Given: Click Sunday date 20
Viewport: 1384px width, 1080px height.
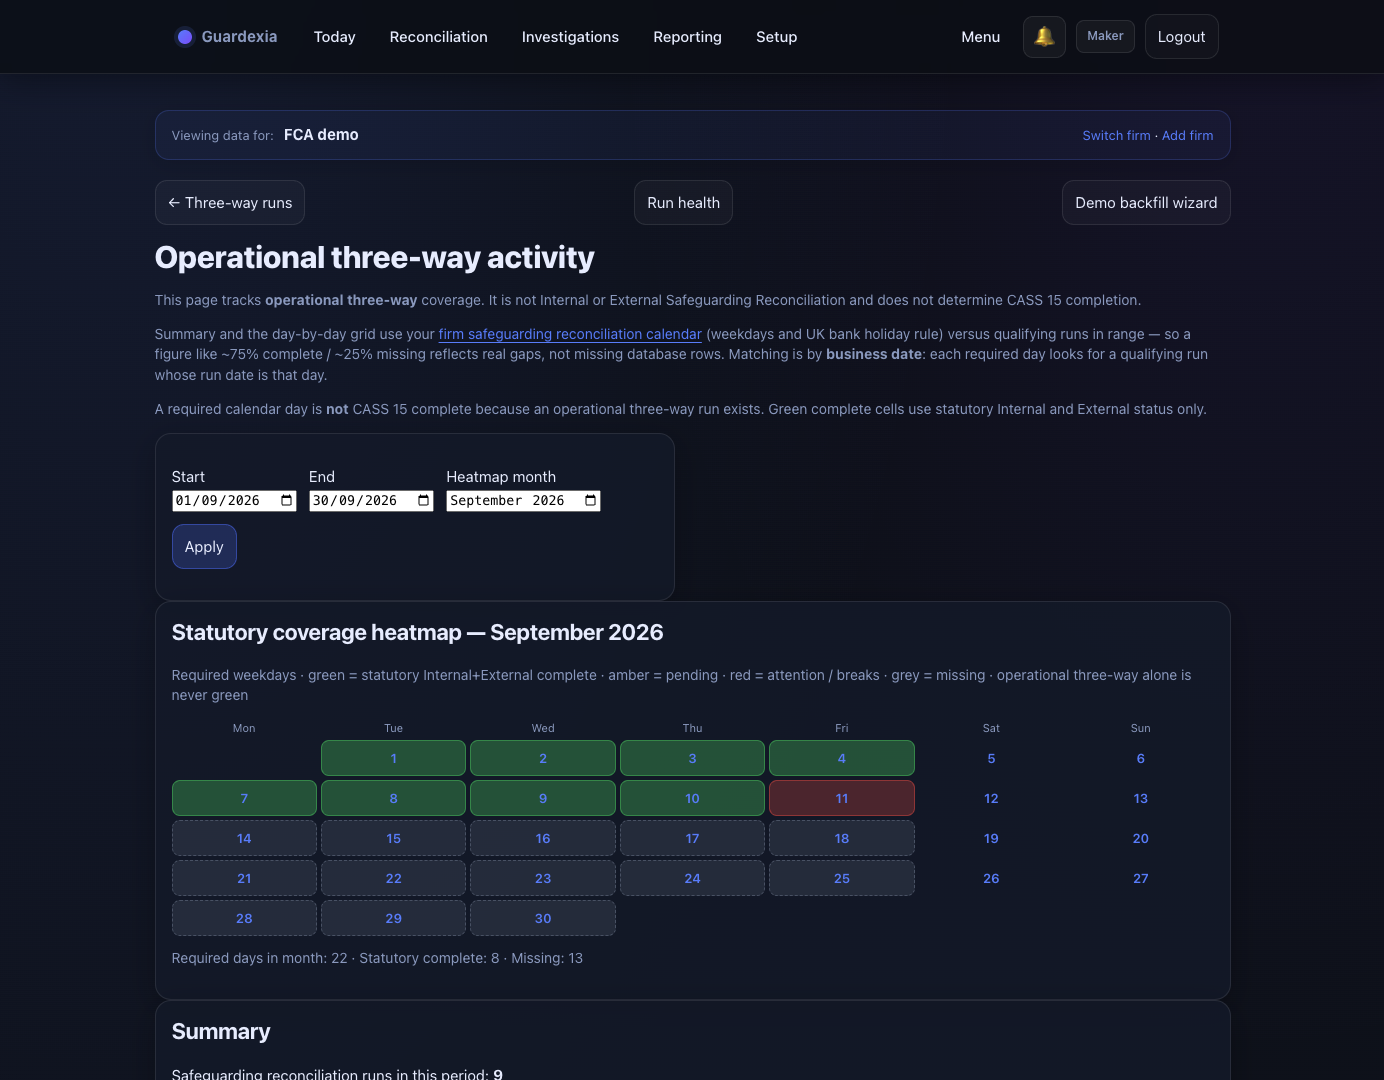Looking at the screenshot, I should [1140, 838].
